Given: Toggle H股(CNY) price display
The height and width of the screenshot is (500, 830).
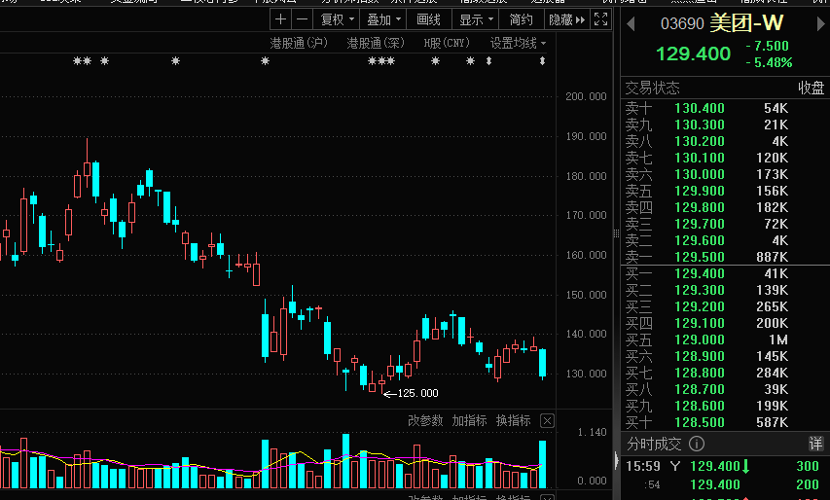Looking at the screenshot, I should pos(446,43).
